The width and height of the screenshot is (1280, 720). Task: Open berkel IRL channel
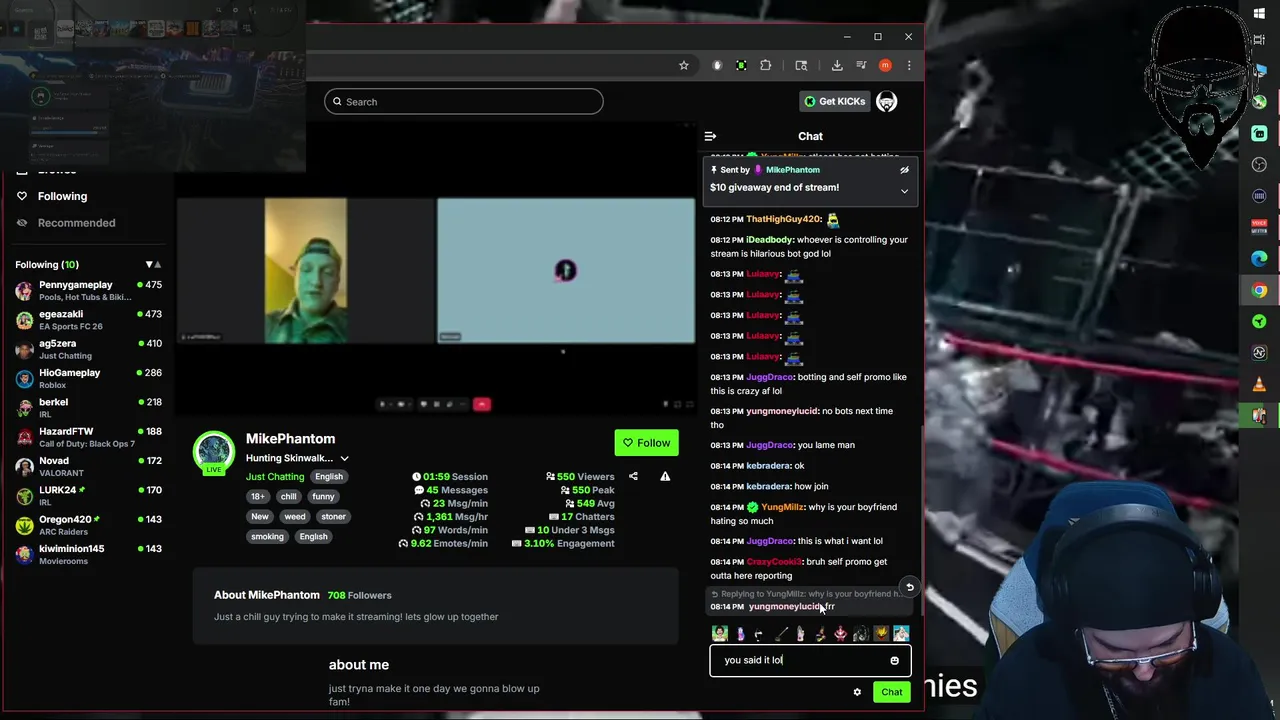[88, 408]
